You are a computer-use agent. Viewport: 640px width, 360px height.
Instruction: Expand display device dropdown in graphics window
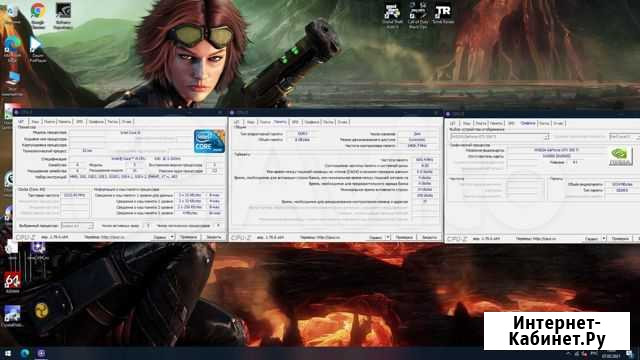[x=547, y=137]
